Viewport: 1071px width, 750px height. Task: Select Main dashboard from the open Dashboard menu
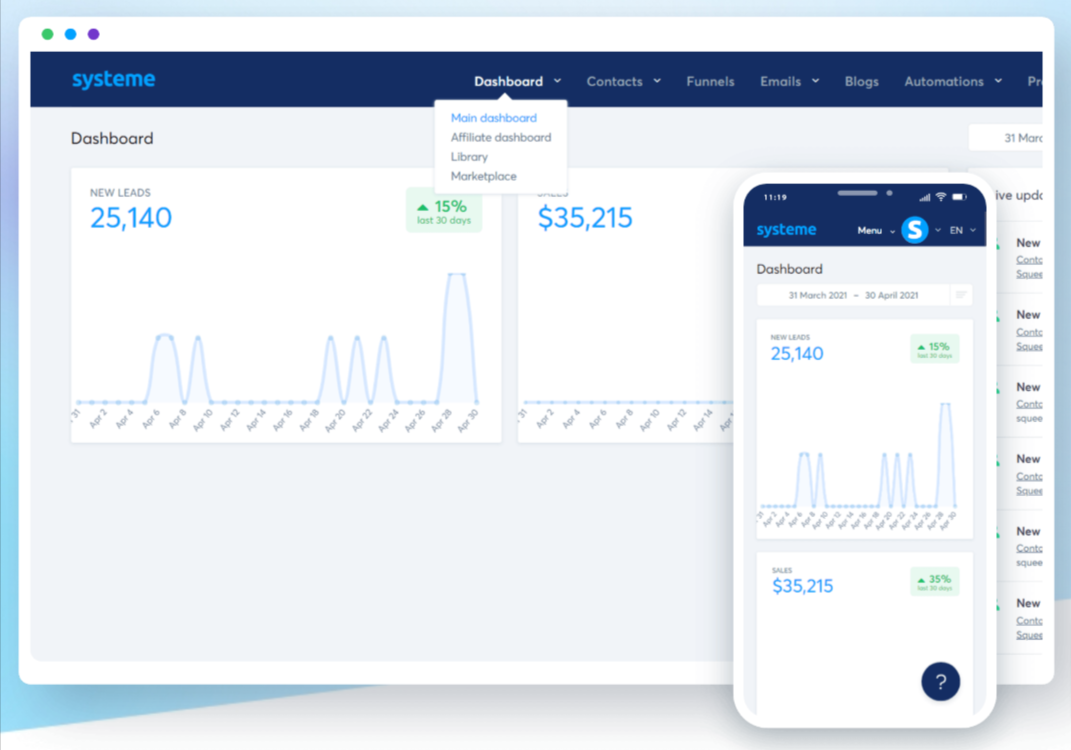click(x=492, y=117)
